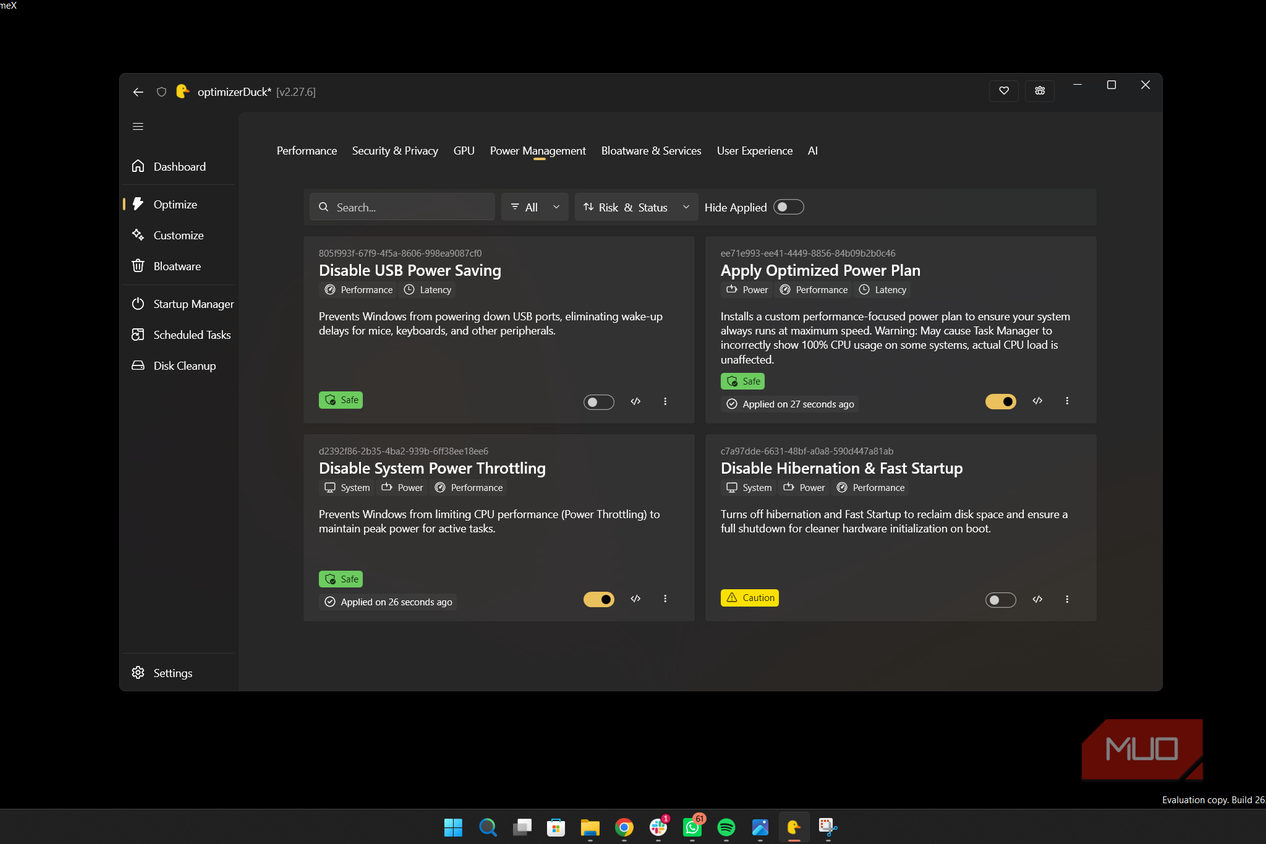Click the Scheduled Tasks calendar icon
This screenshot has height=844, width=1266.
(x=138, y=335)
